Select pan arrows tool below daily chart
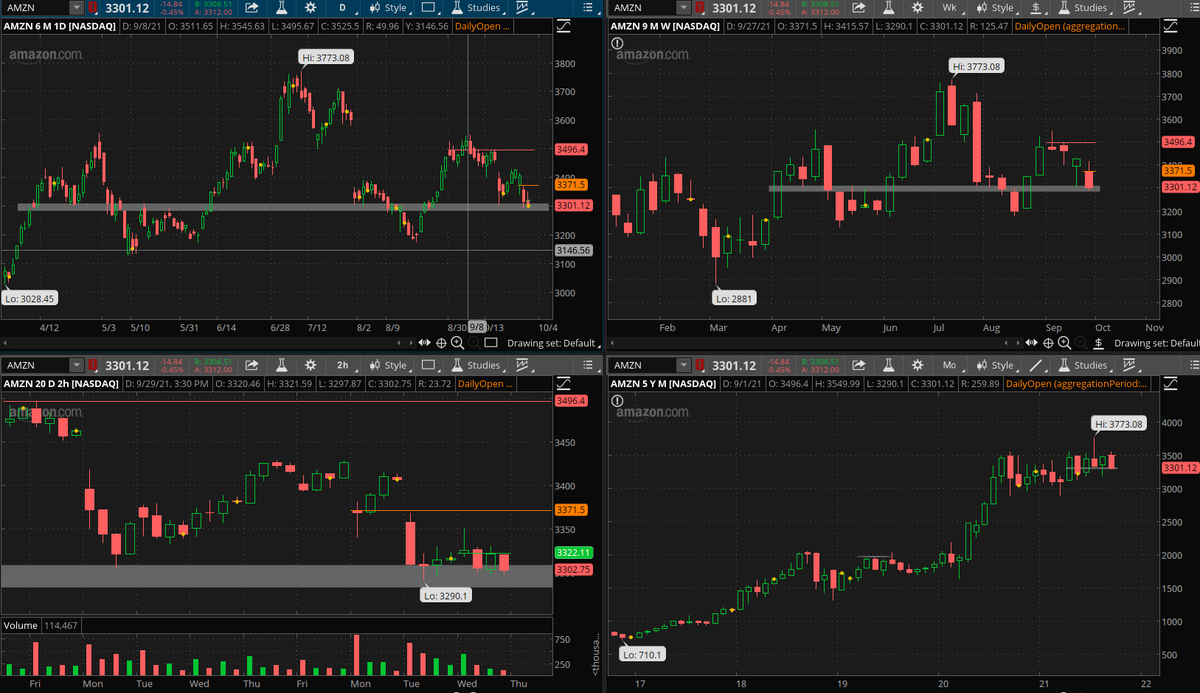The height and width of the screenshot is (693, 1200). (x=425, y=343)
